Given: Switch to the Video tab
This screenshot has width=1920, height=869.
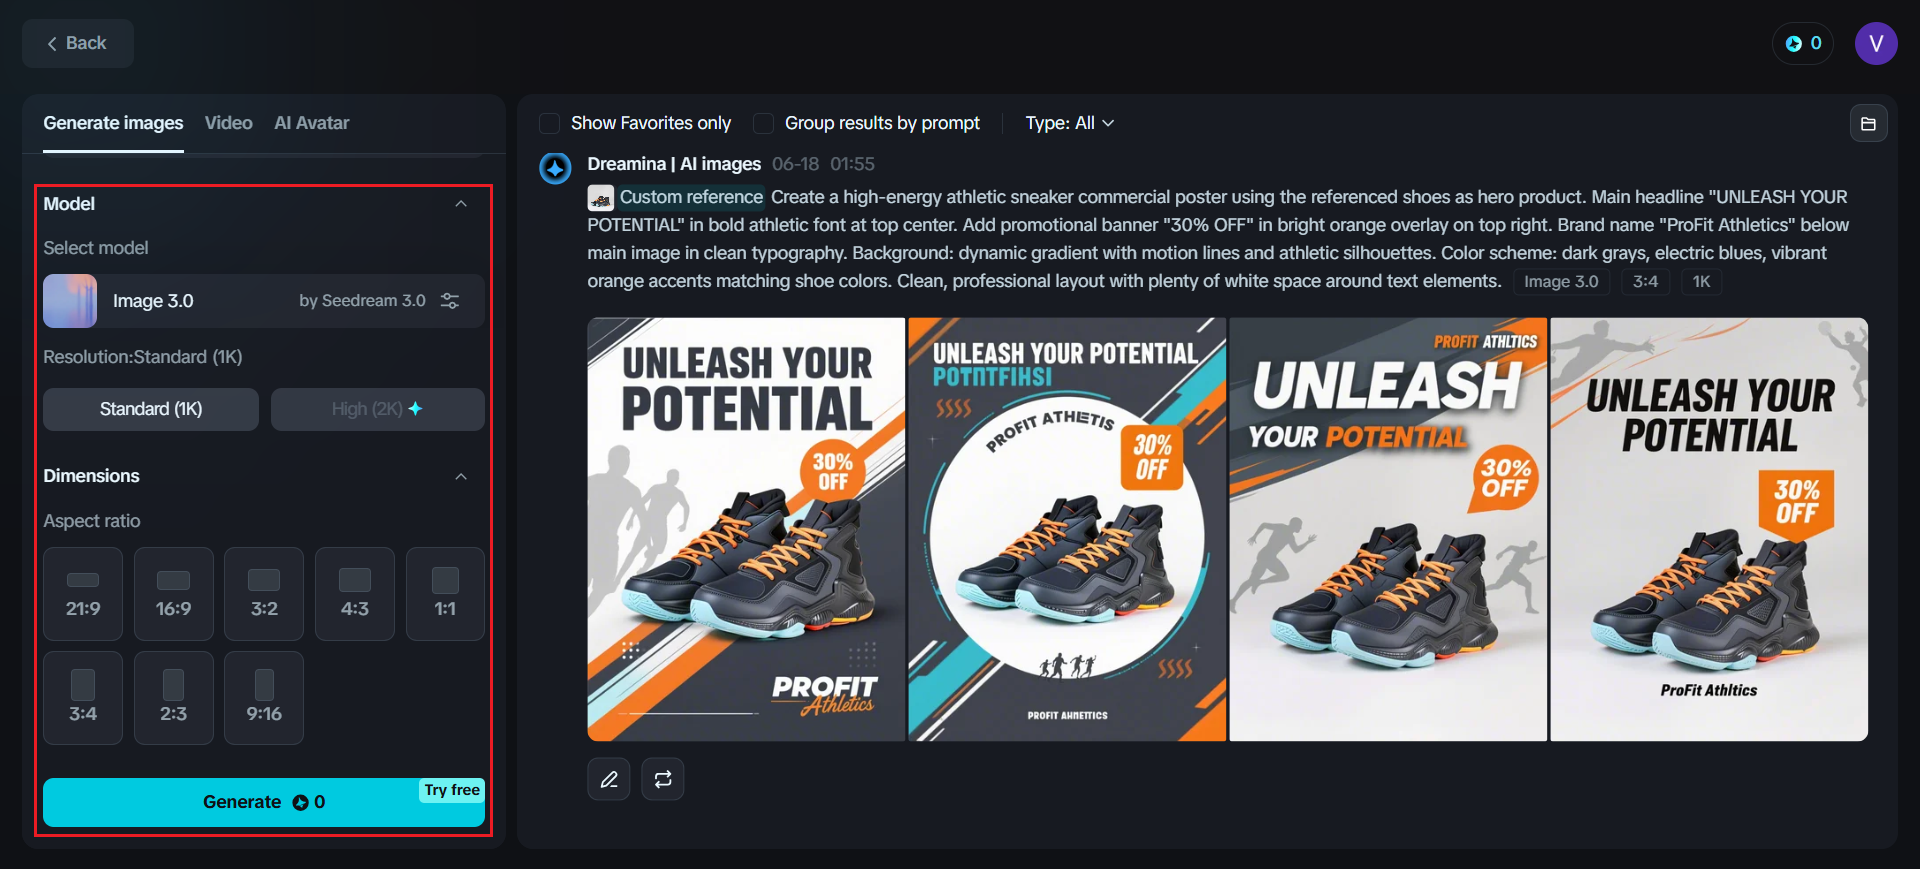Looking at the screenshot, I should [229, 123].
